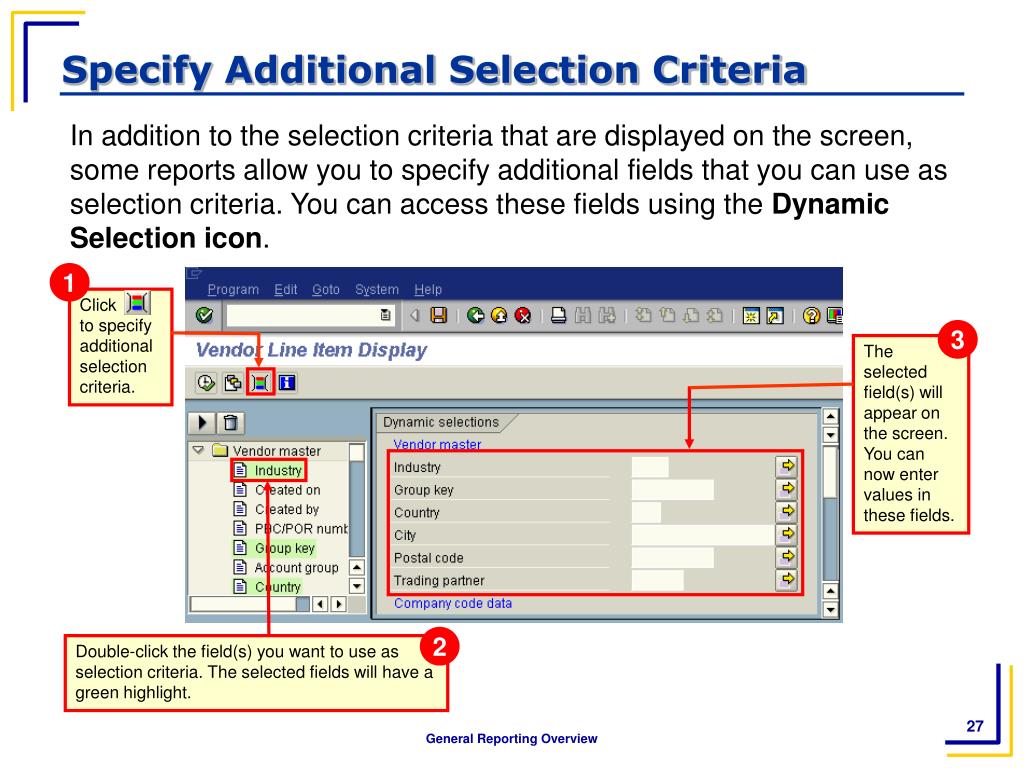The image size is (1024, 768).
Task: Click the multiple selection arrow for City
Action: click(x=787, y=534)
